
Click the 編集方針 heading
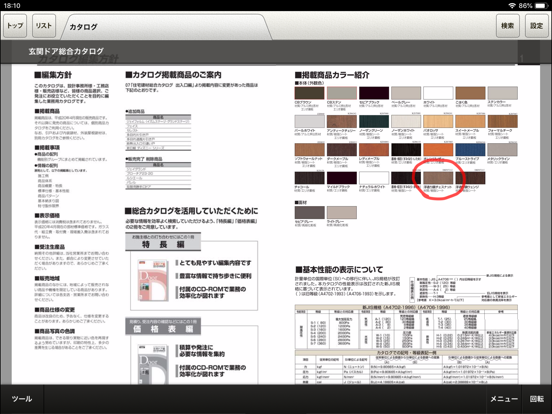tap(53, 75)
